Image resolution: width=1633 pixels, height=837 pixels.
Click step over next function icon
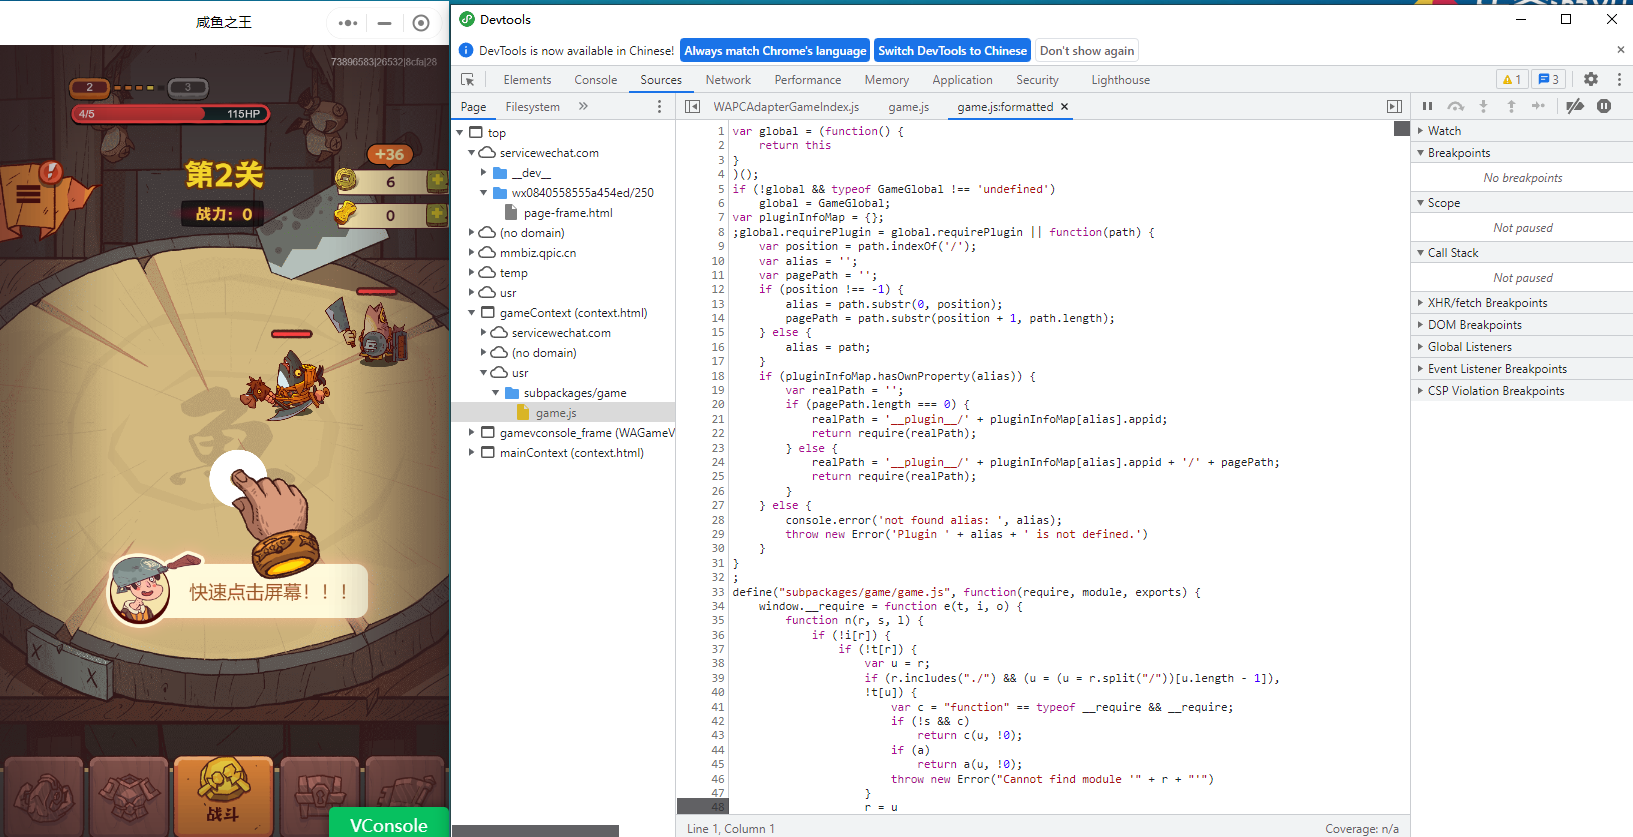click(x=1456, y=106)
